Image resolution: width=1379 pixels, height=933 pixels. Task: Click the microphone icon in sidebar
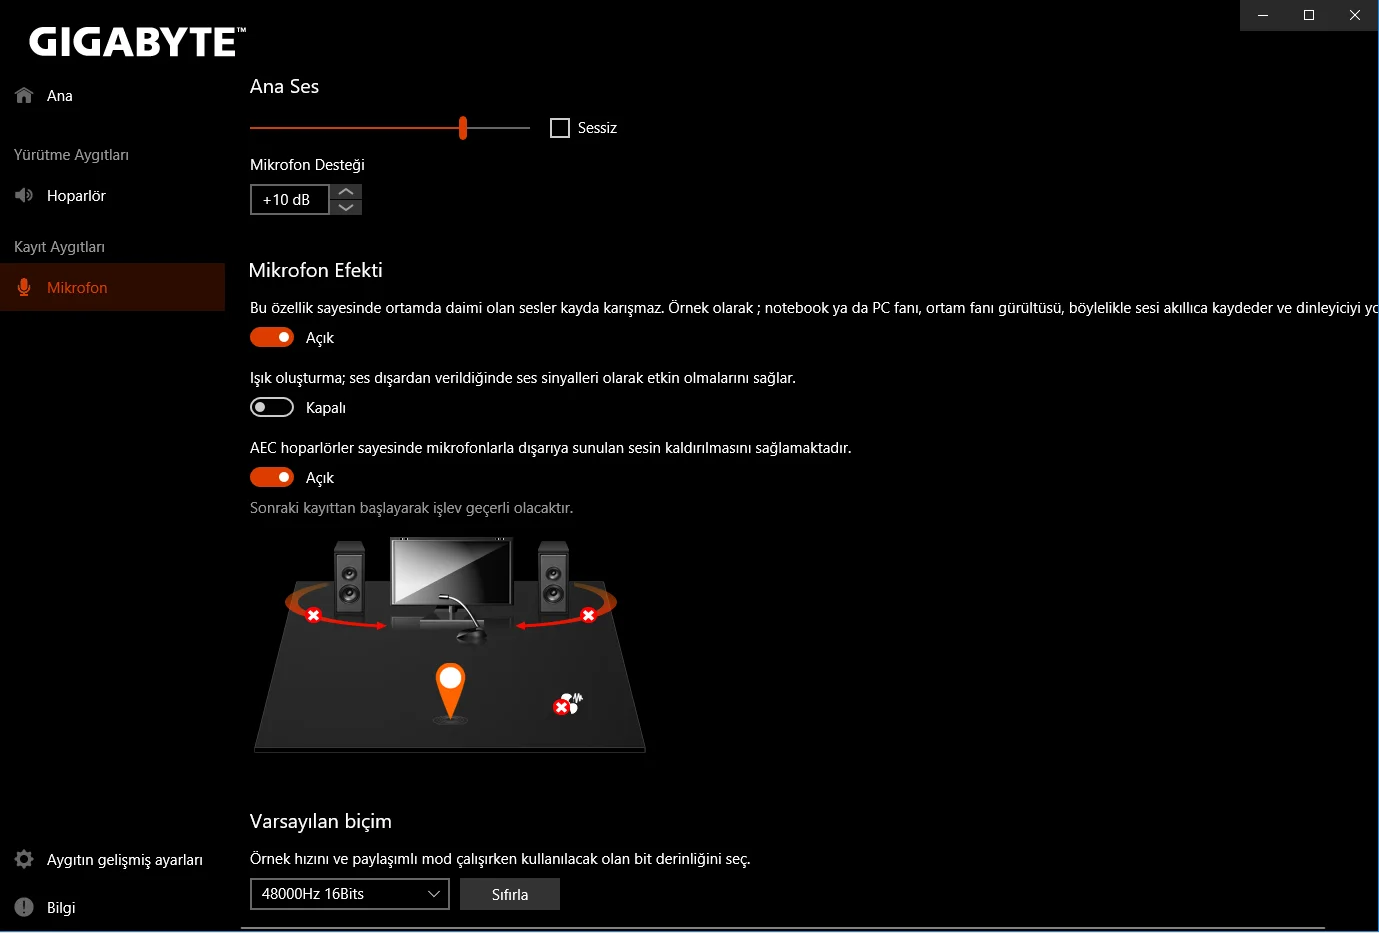coord(24,288)
